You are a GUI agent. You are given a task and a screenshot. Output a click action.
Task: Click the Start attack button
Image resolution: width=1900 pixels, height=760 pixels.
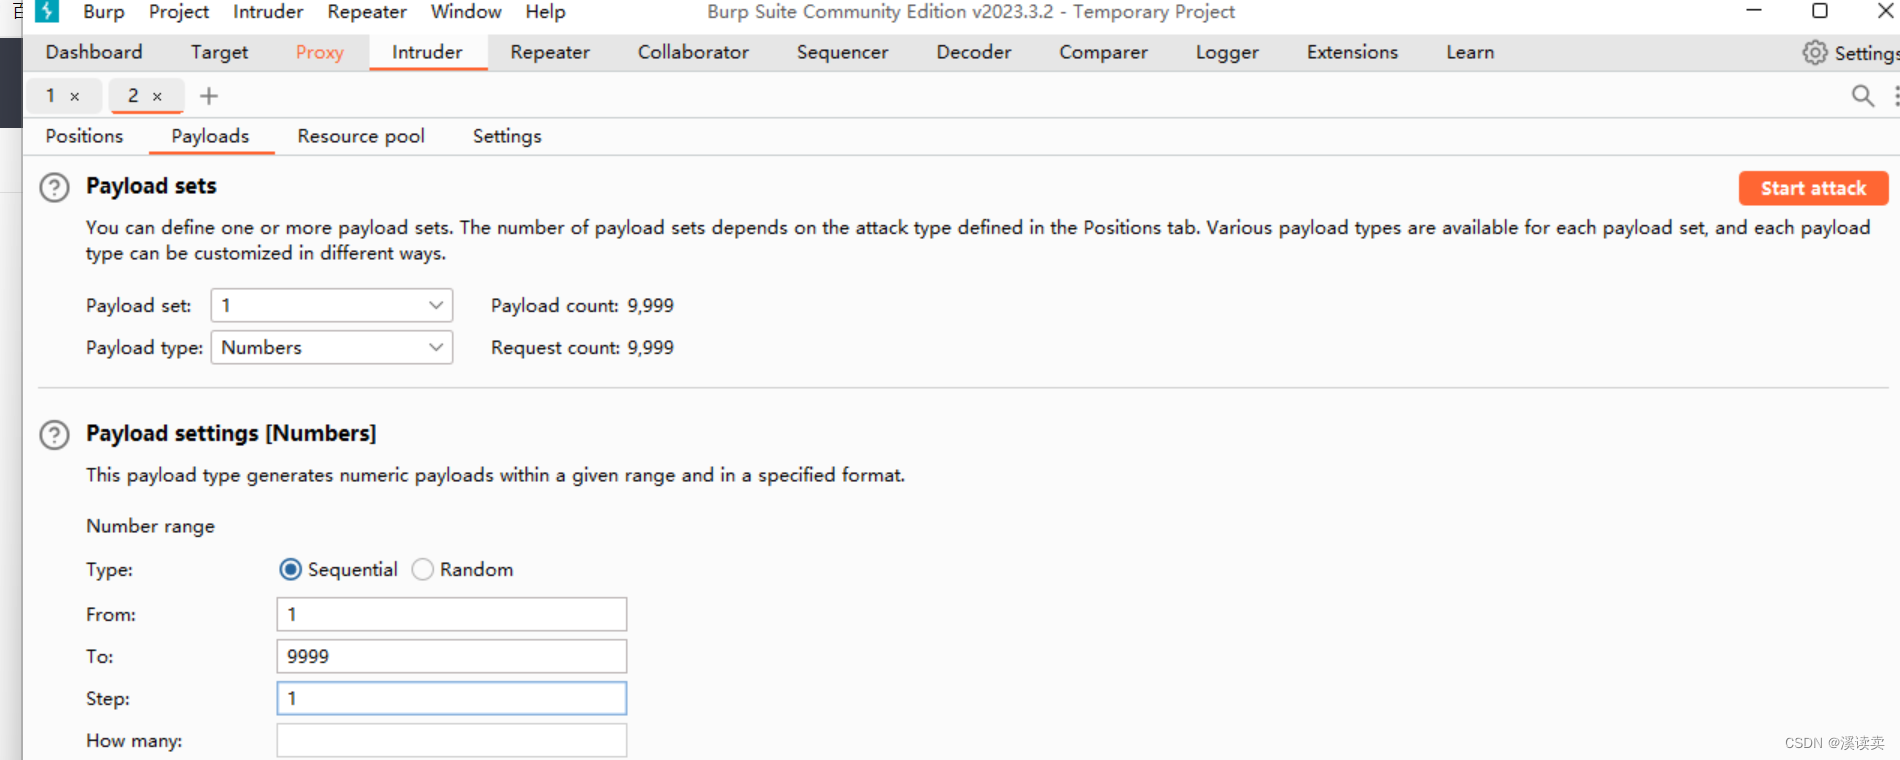(x=1813, y=188)
